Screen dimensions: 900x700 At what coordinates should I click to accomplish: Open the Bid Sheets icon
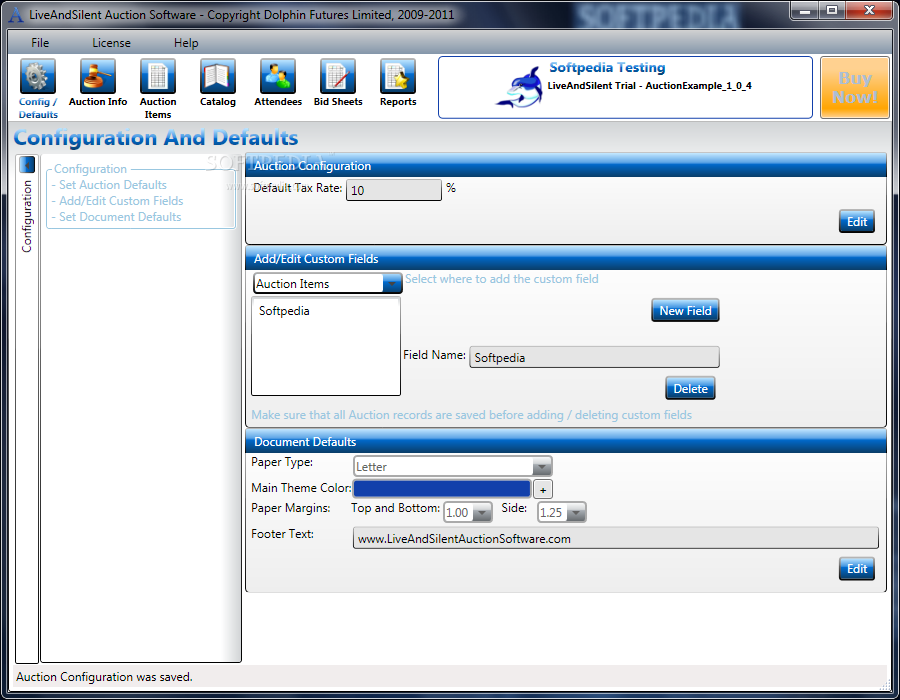coord(338,76)
